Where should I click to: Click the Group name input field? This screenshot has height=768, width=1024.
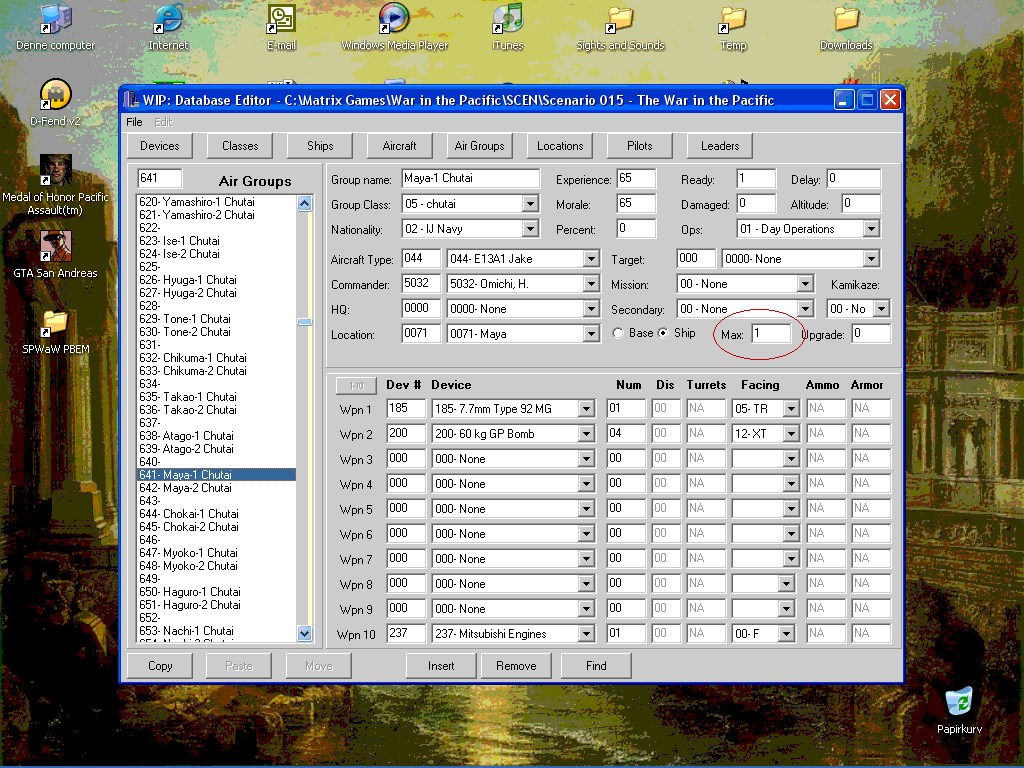pos(470,179)
